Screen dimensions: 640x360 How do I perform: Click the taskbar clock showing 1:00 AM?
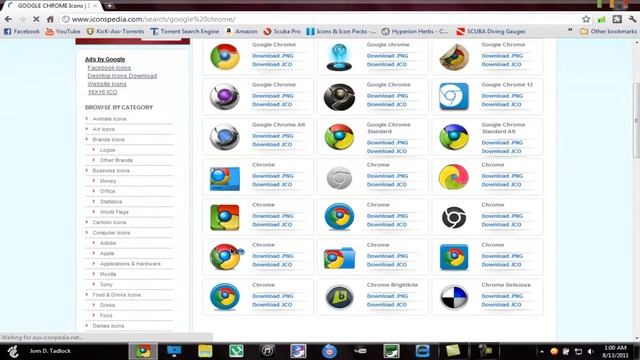click(616, 351)
